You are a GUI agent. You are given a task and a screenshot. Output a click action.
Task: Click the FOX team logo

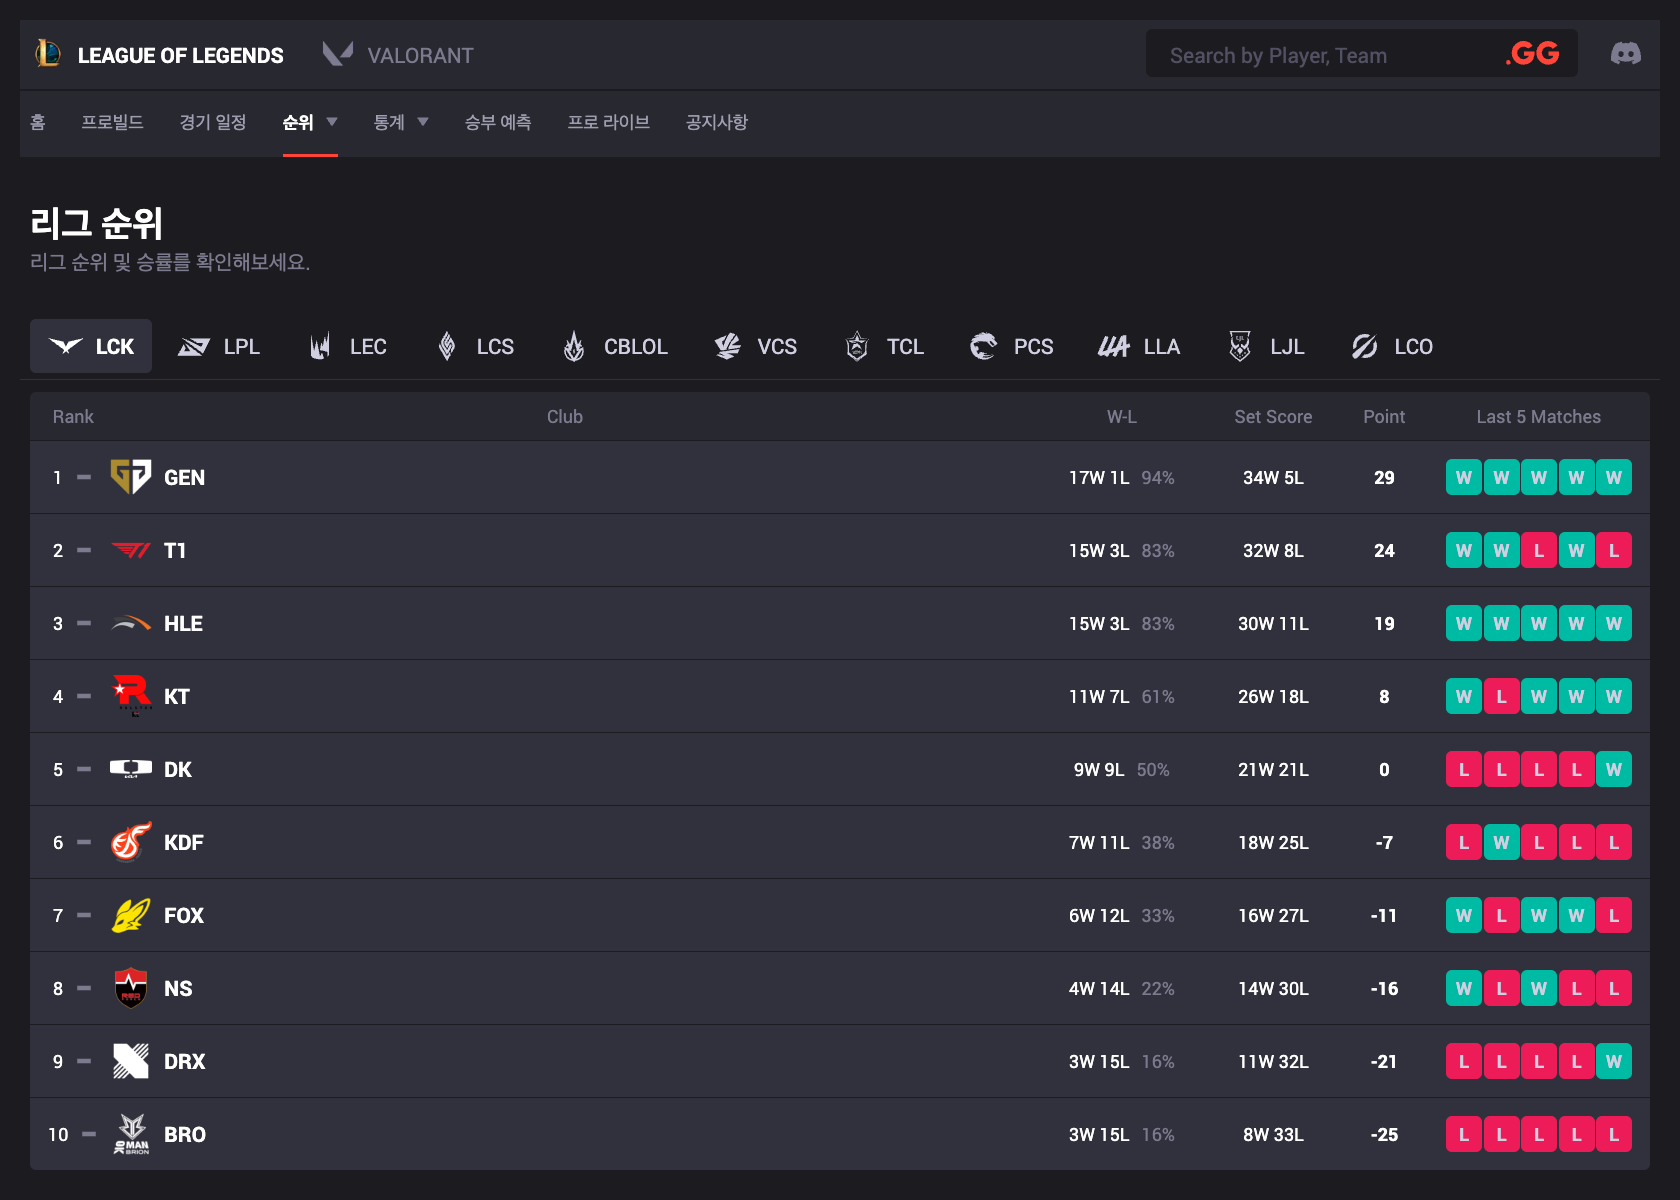pyautogui.click(x=131, y=915)
